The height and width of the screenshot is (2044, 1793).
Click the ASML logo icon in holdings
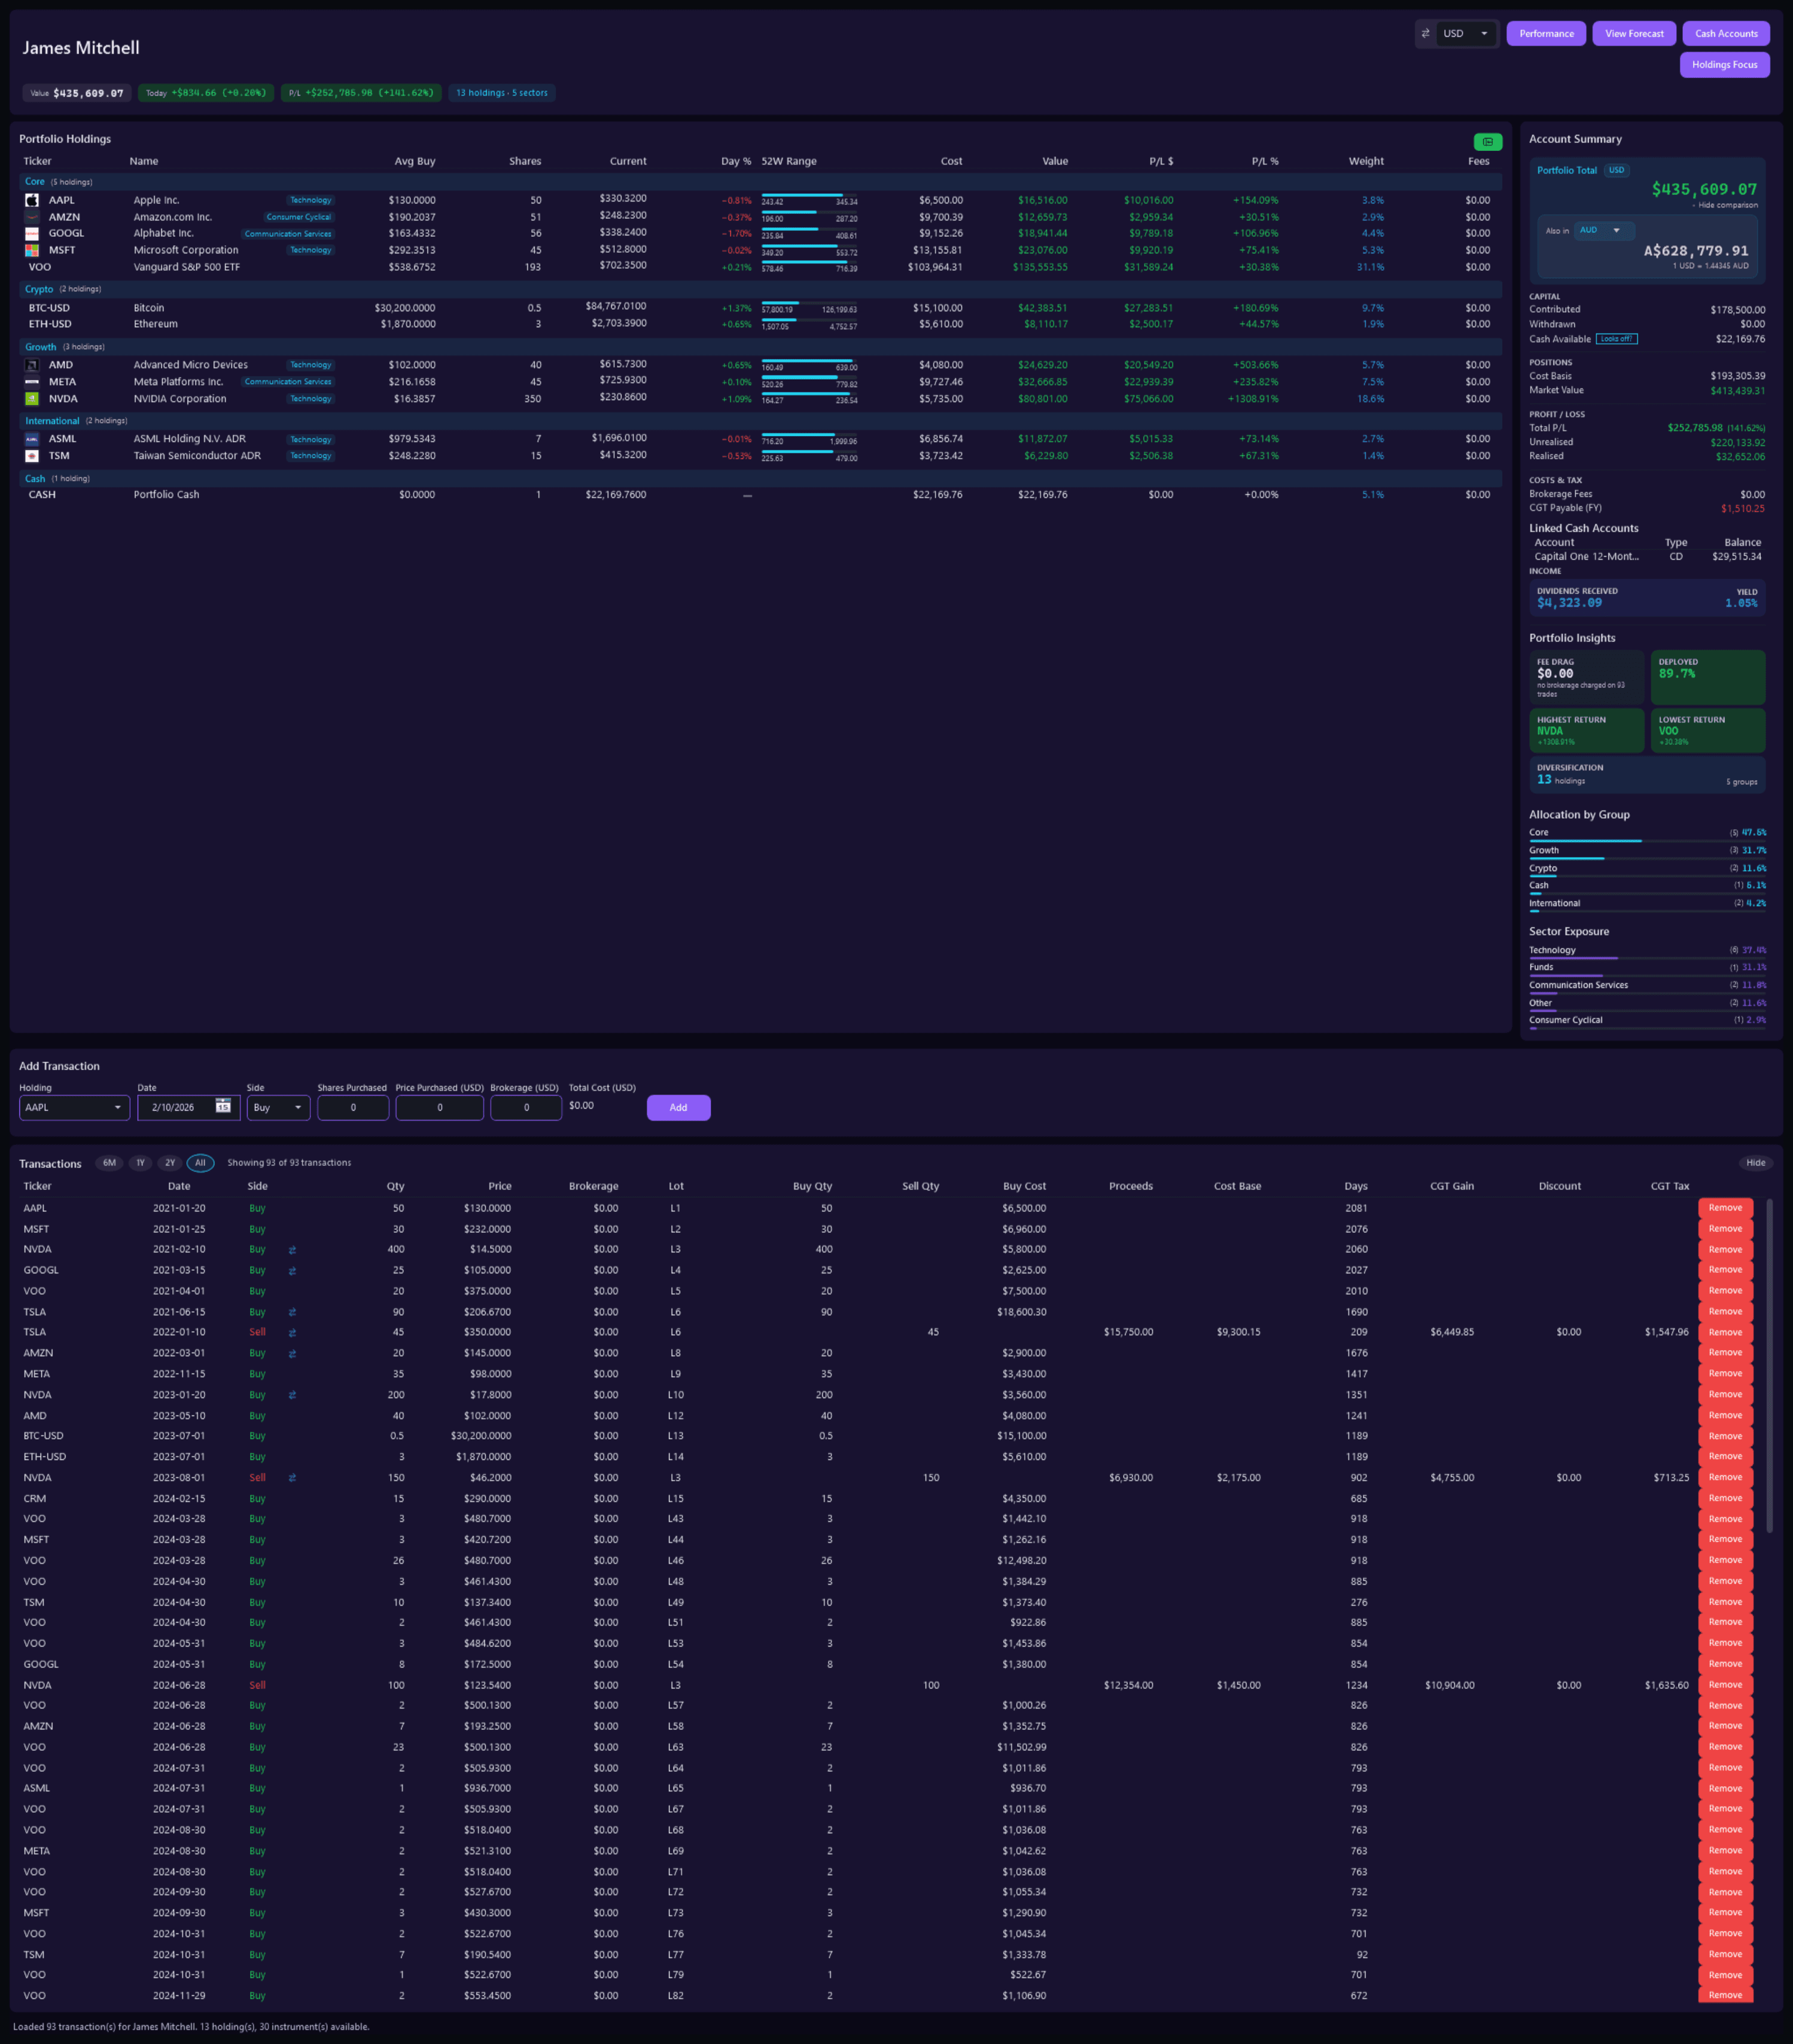coord(32,439)
